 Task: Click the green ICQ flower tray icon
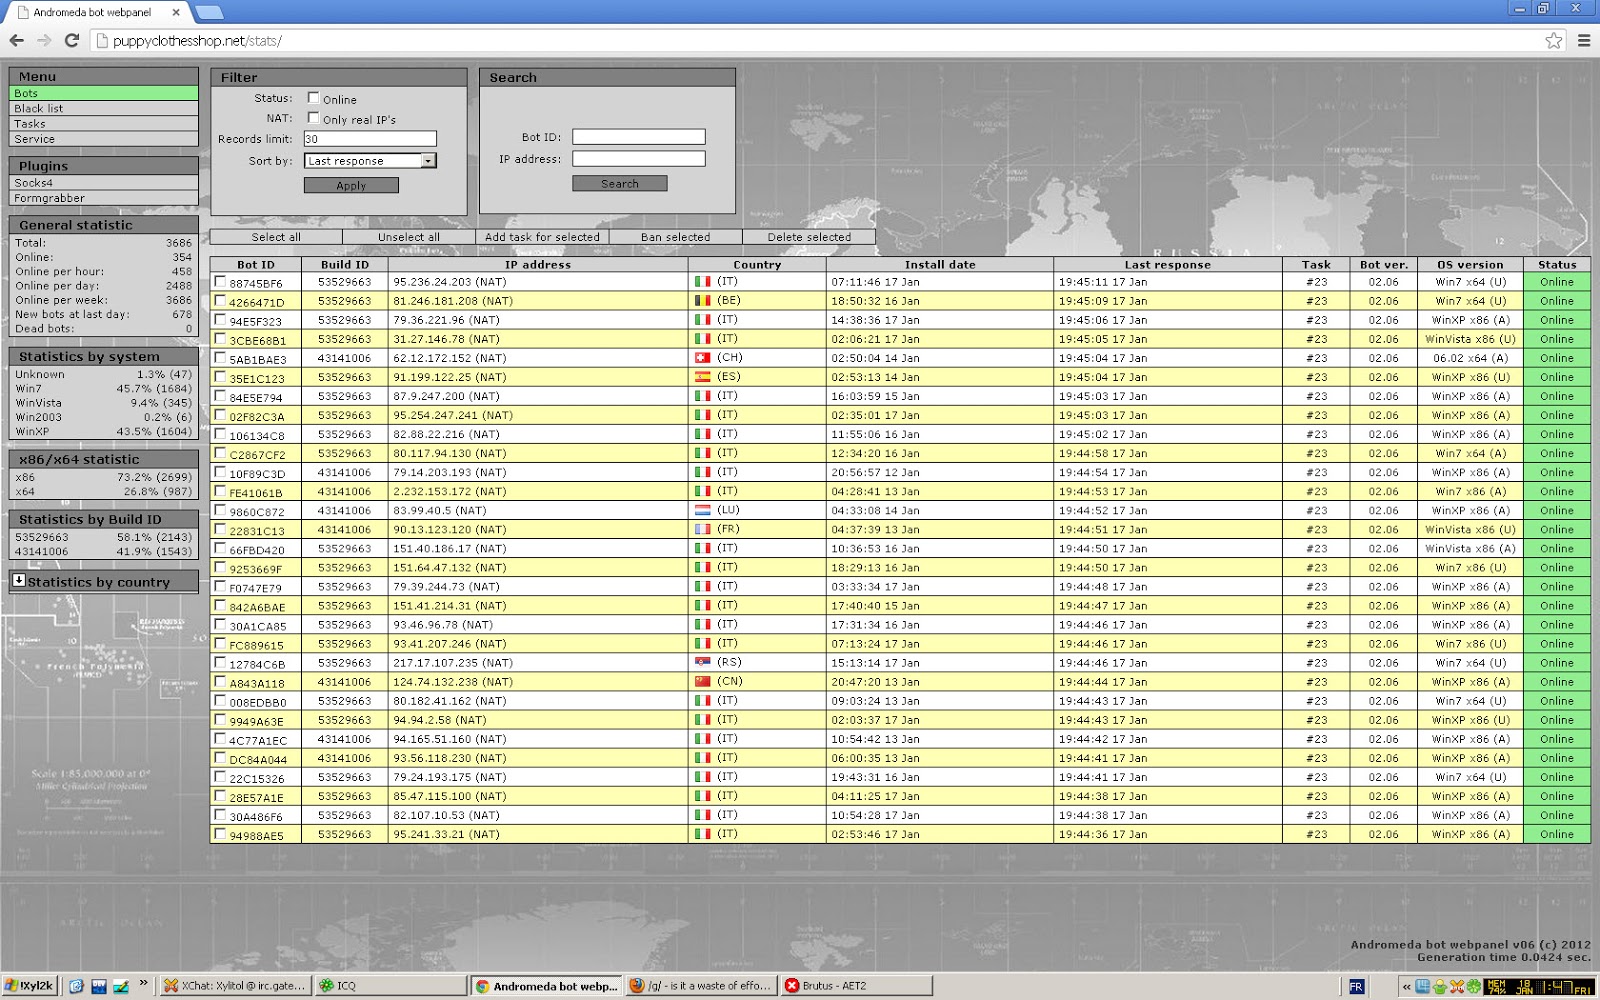1473,986
